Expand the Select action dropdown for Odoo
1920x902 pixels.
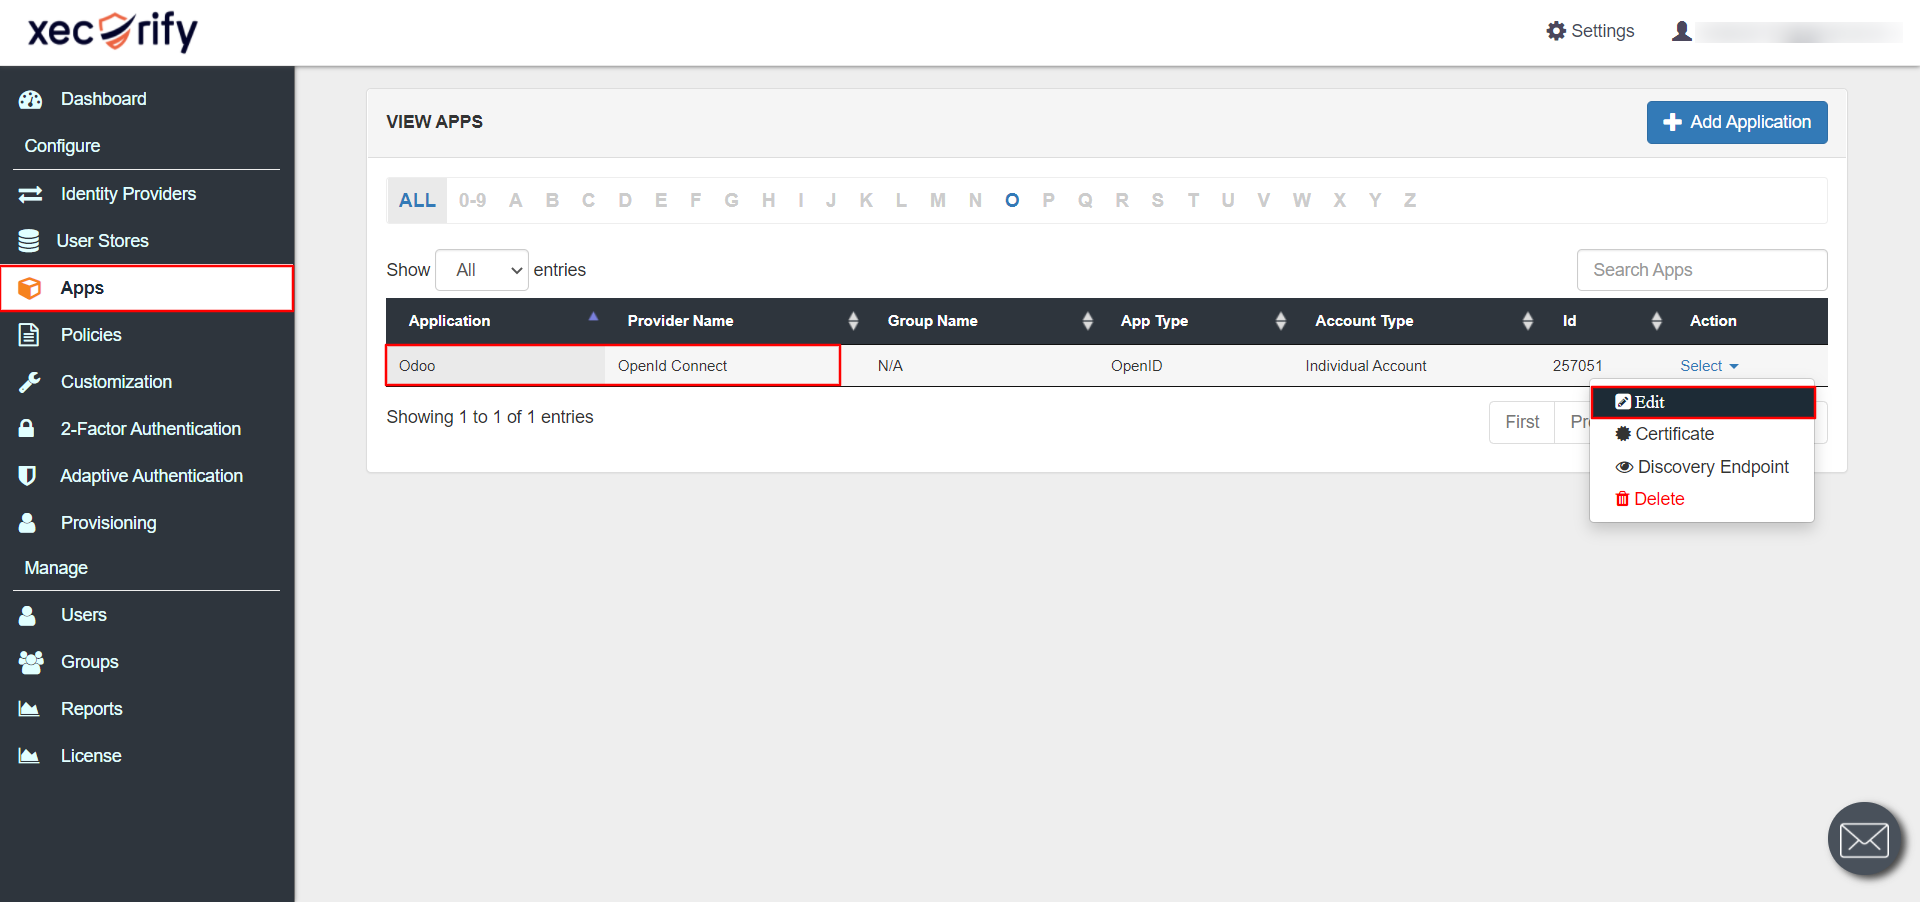click(x=1708, y=366)
